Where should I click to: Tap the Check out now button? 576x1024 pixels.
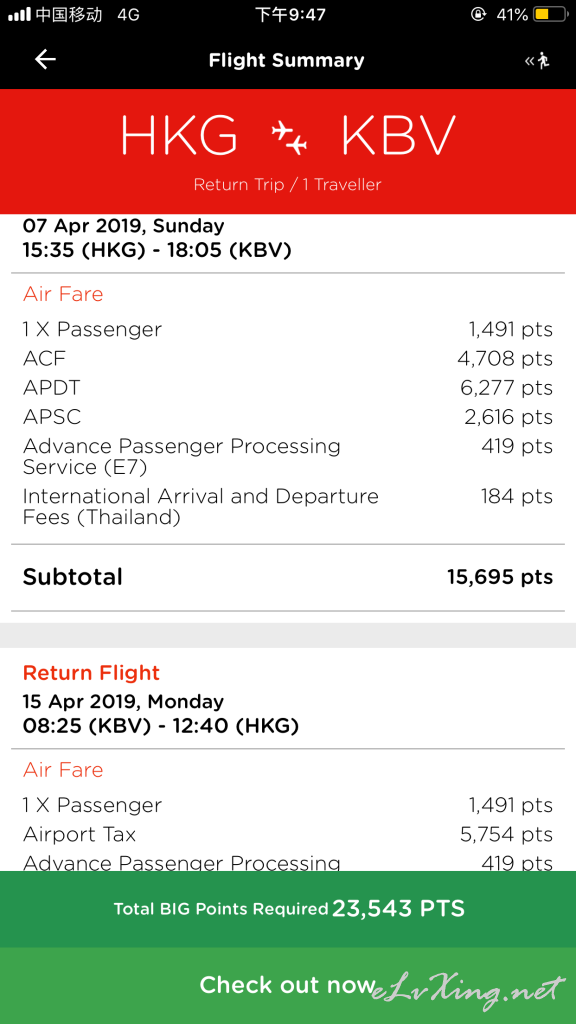point(288,985)
